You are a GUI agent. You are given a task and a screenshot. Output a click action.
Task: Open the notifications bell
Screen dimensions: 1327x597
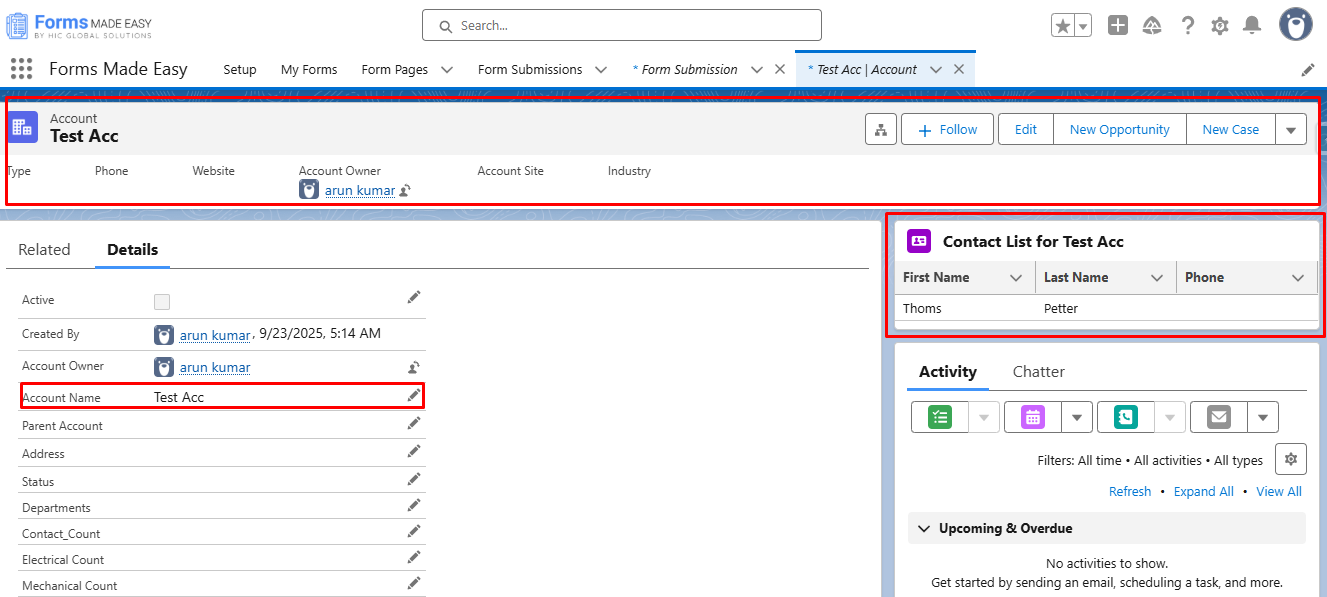(1251, 26)
